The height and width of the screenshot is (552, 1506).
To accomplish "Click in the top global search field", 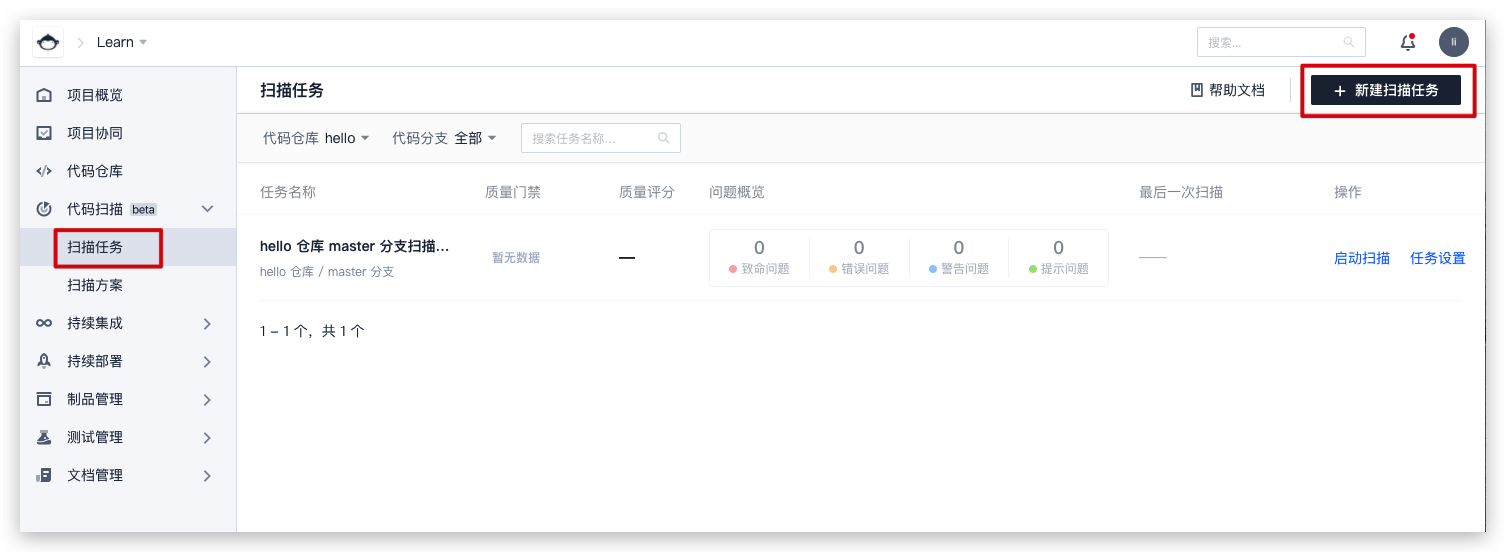I will point(1281,42).
